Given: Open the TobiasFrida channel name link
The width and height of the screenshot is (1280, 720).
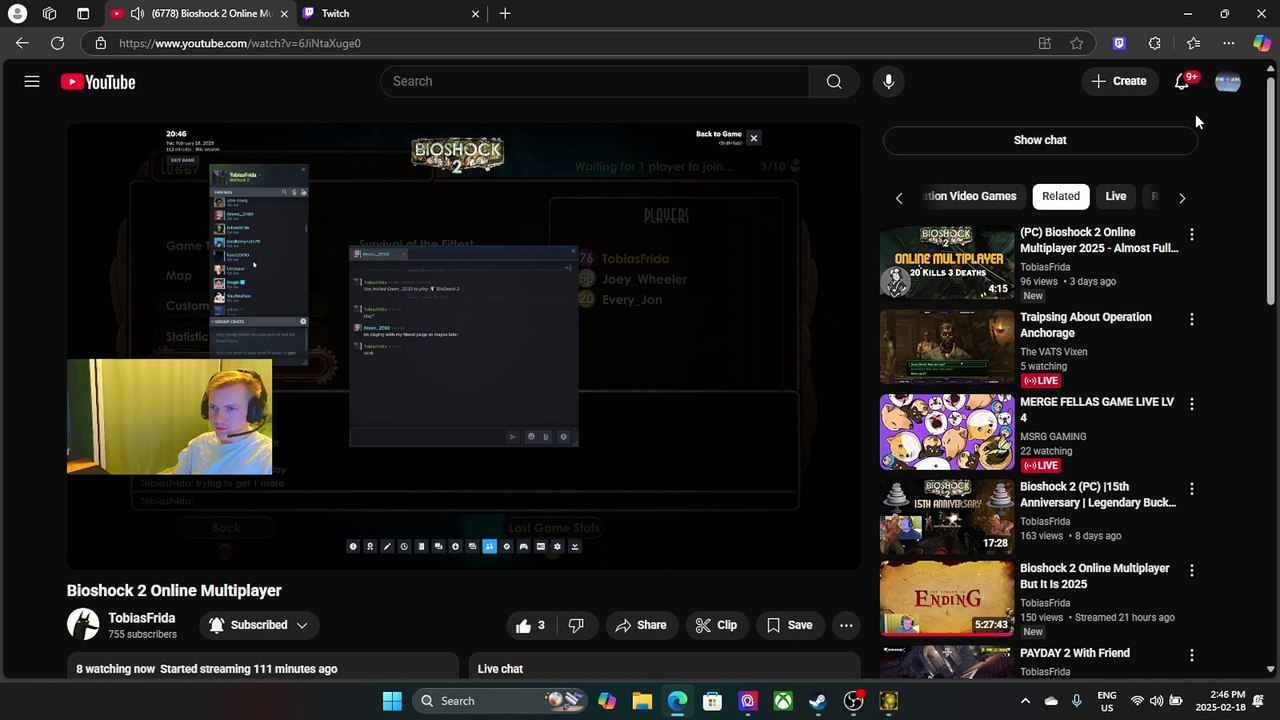Looking at the screenshot, I should pyautogui.click(x=142, y=618).
